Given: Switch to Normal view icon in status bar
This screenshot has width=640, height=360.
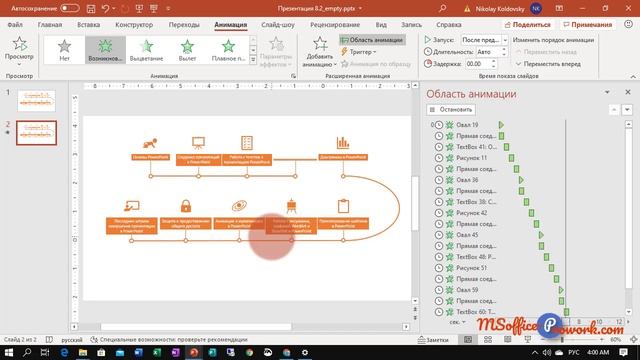Looking at the screenshot, I should [468, 340].
